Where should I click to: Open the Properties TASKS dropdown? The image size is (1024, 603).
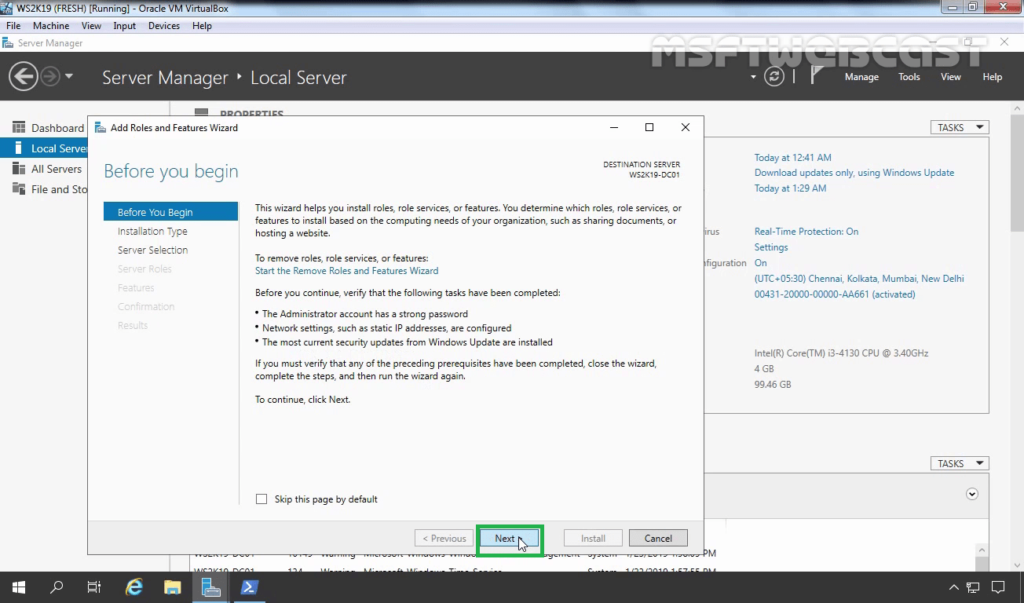[x=959, y=127]
